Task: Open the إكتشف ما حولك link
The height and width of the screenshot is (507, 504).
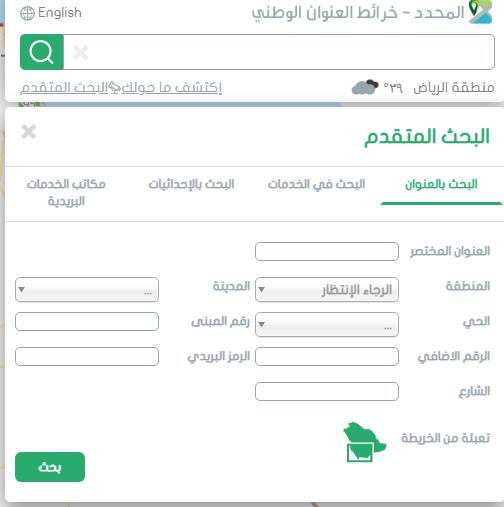Action: pyautogui.click(x=171, y=88)
